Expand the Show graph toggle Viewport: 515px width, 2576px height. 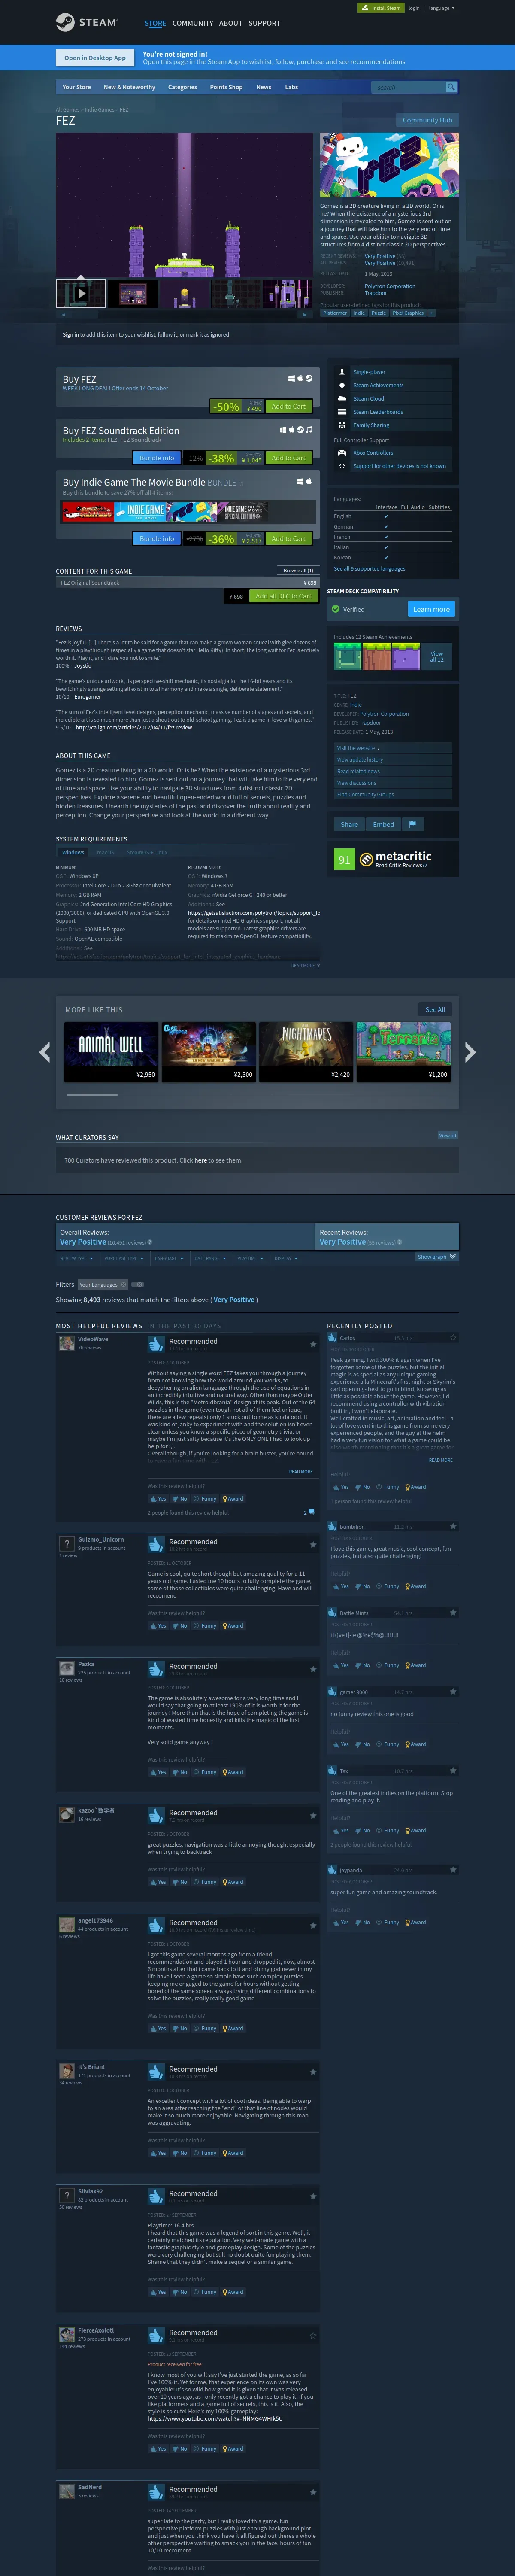[x=437, y=1257]
